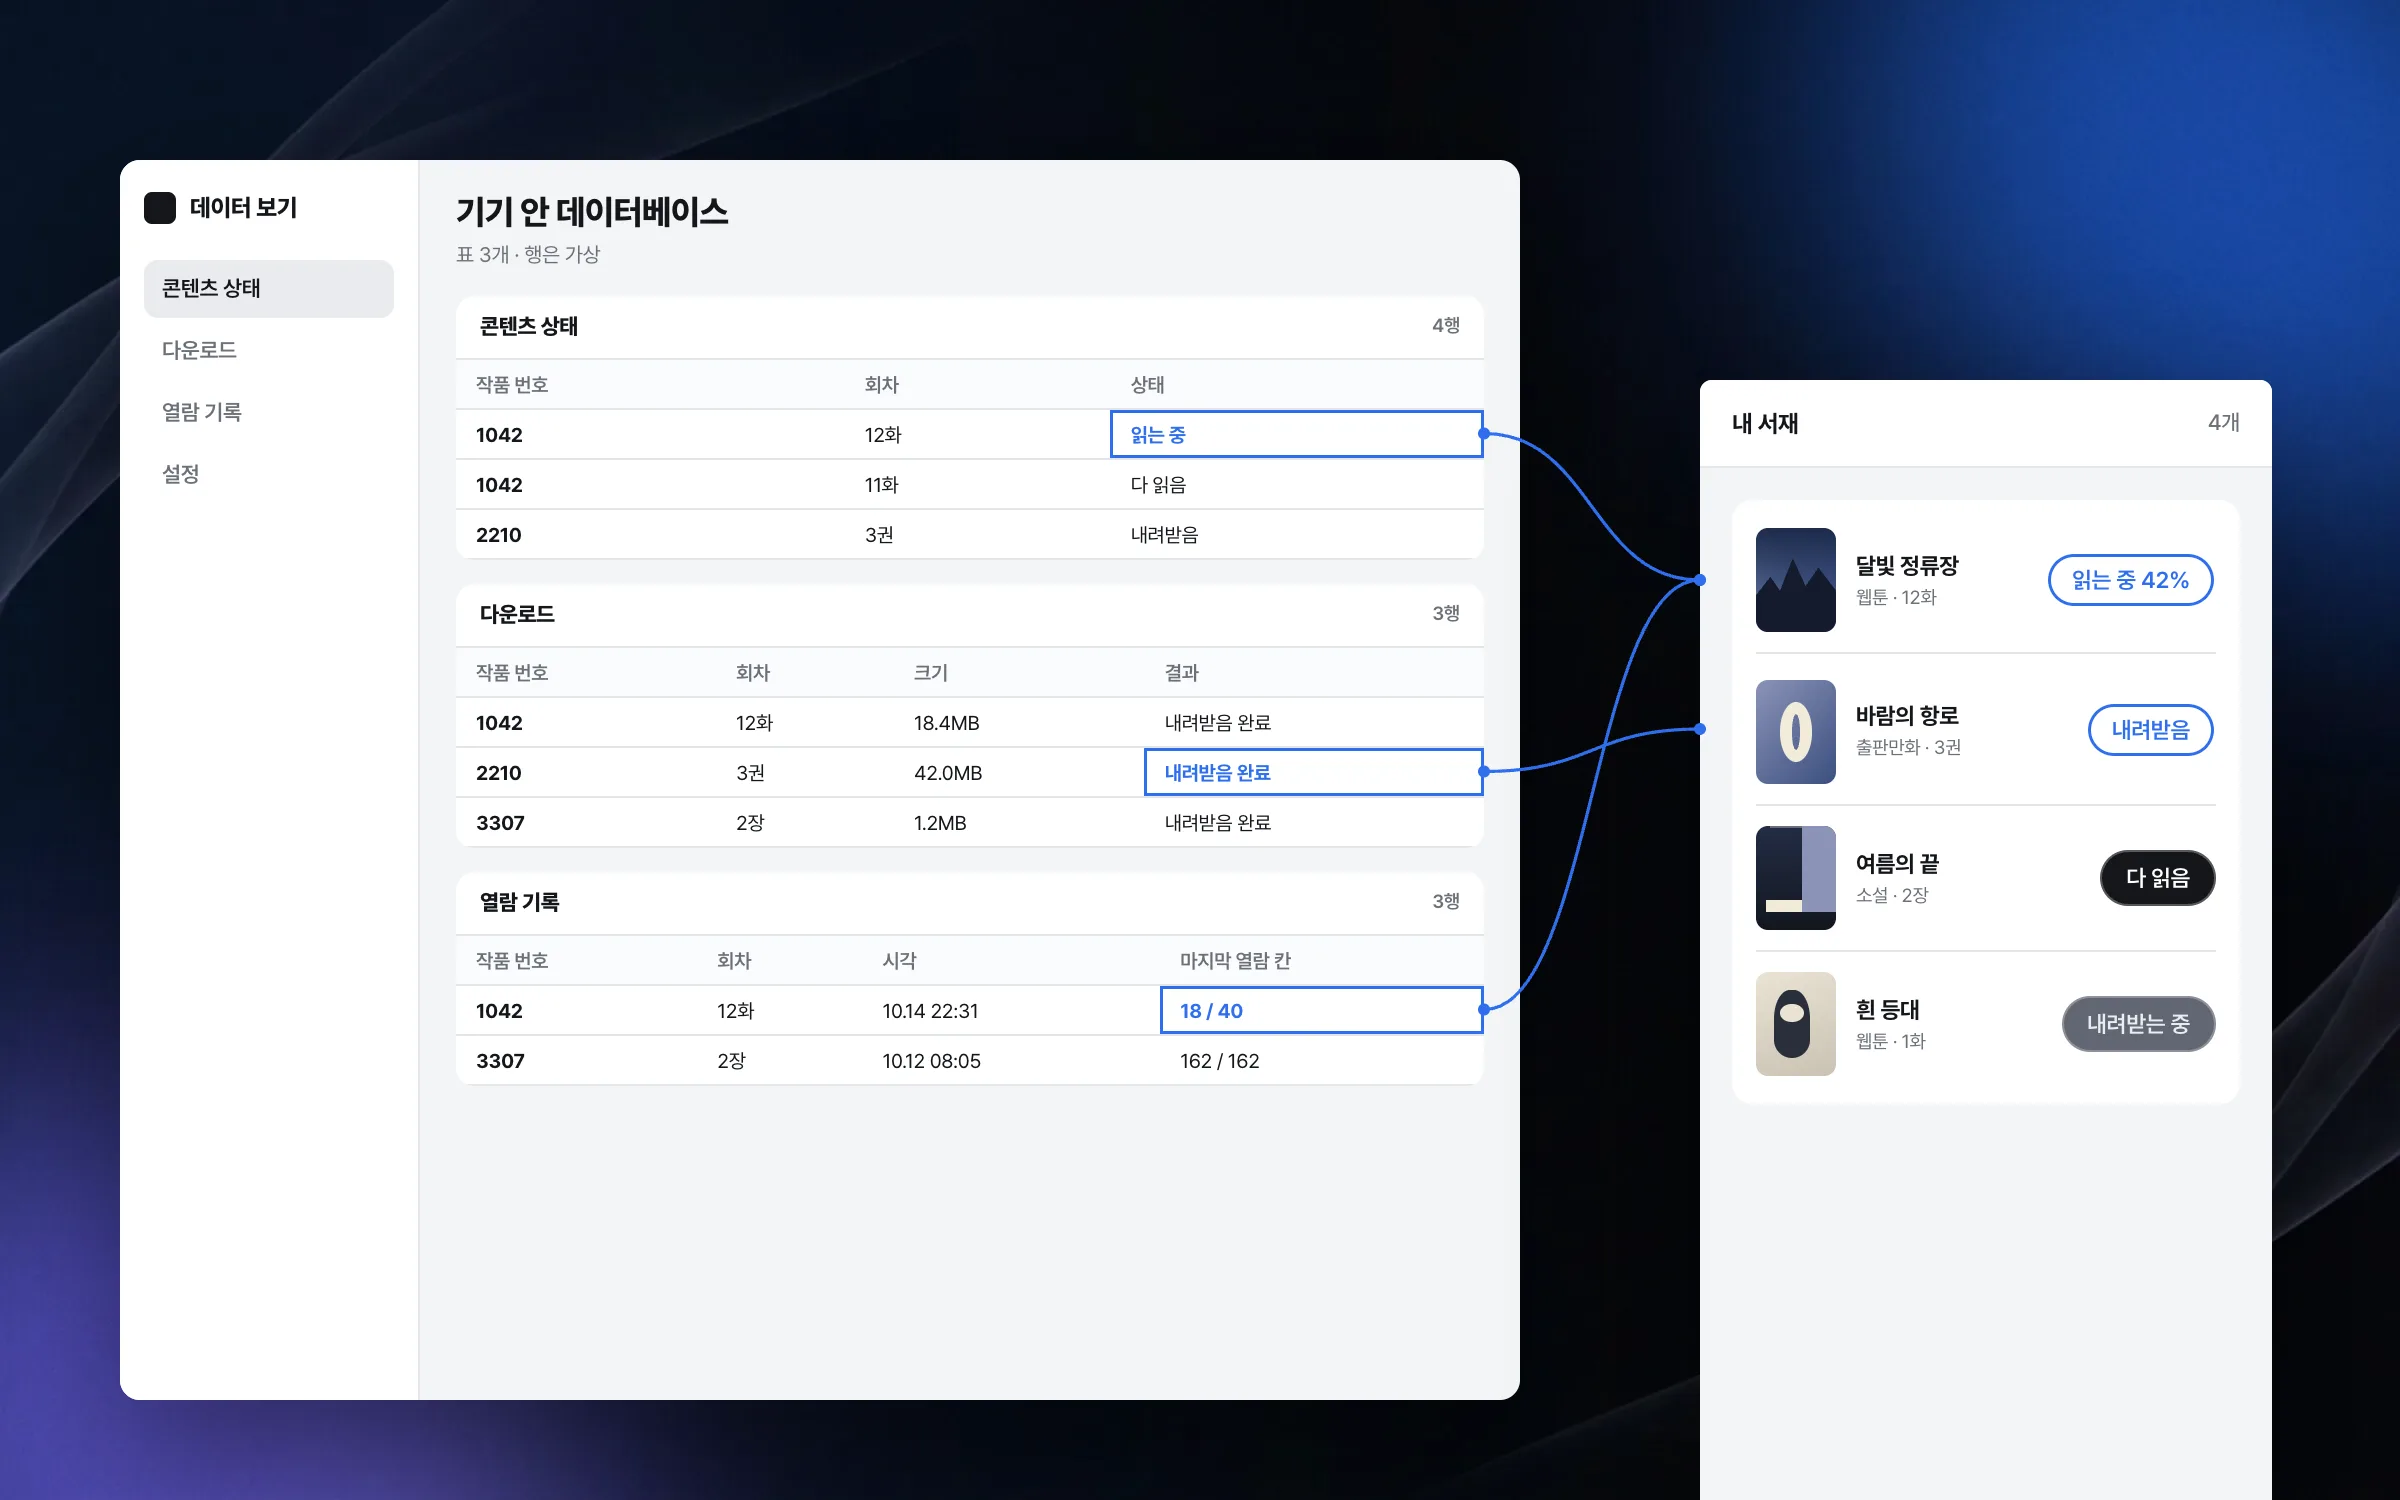Open the 달빛 정류장 mountain cover thumbnail

1795,580
